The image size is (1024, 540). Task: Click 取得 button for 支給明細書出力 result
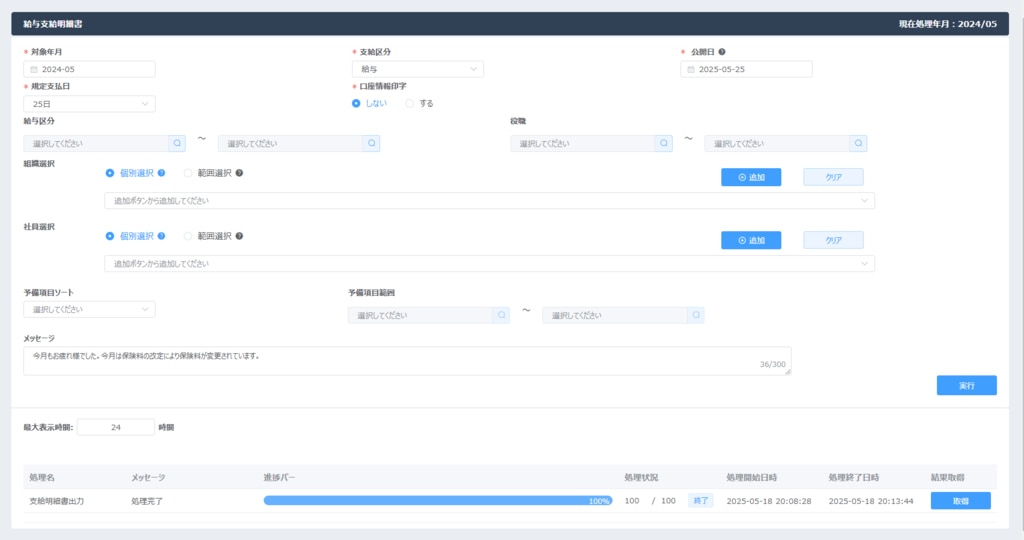click(x=960, y=500)
